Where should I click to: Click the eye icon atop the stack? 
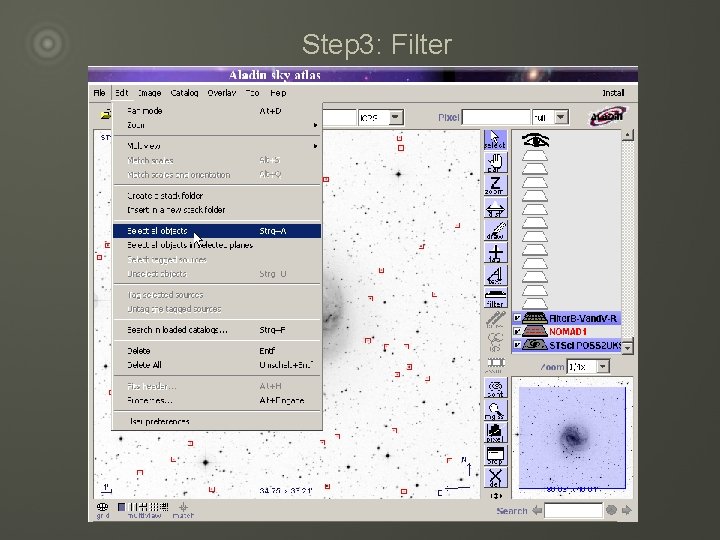pos(535,141)
